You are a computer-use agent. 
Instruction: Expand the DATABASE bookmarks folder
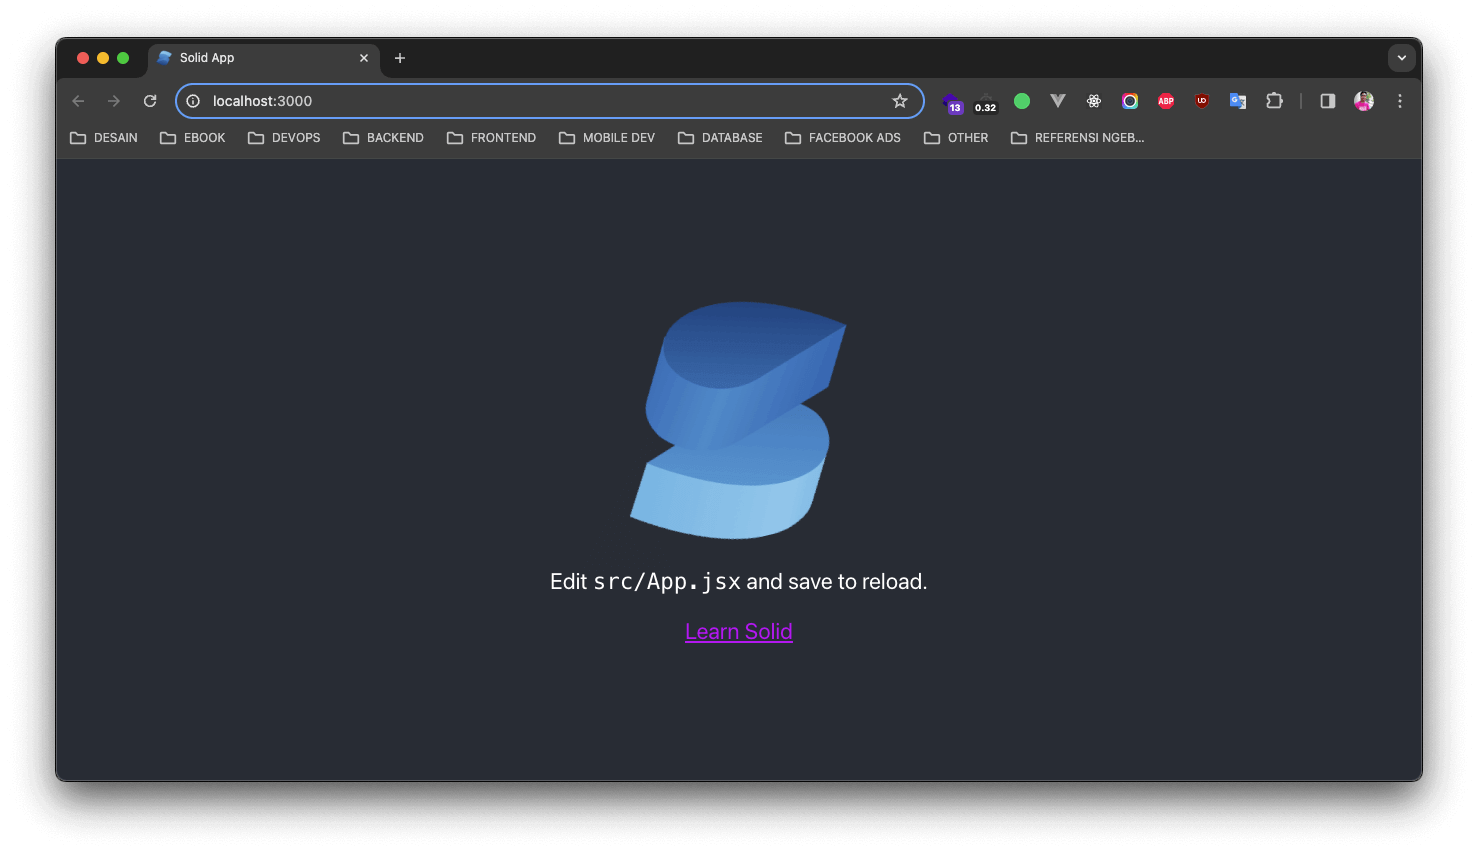click(720, 138)
